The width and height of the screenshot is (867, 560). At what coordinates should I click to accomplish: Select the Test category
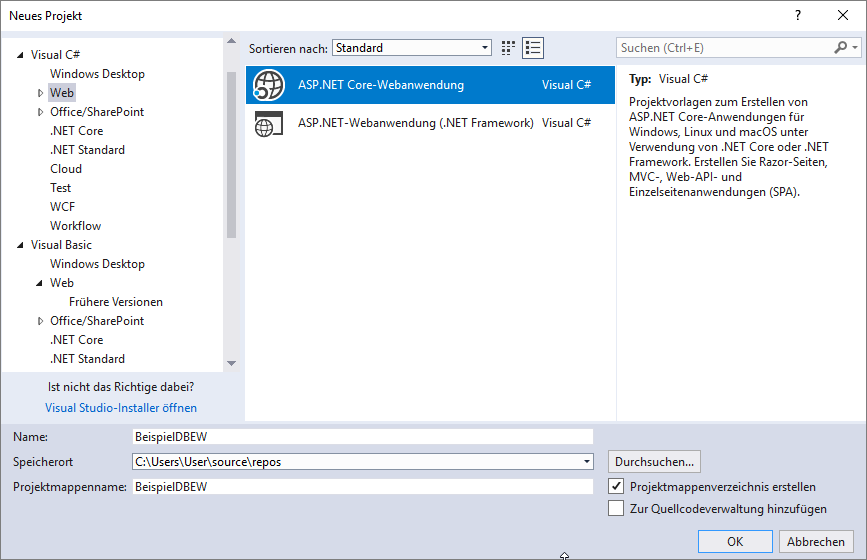[60, 188]
